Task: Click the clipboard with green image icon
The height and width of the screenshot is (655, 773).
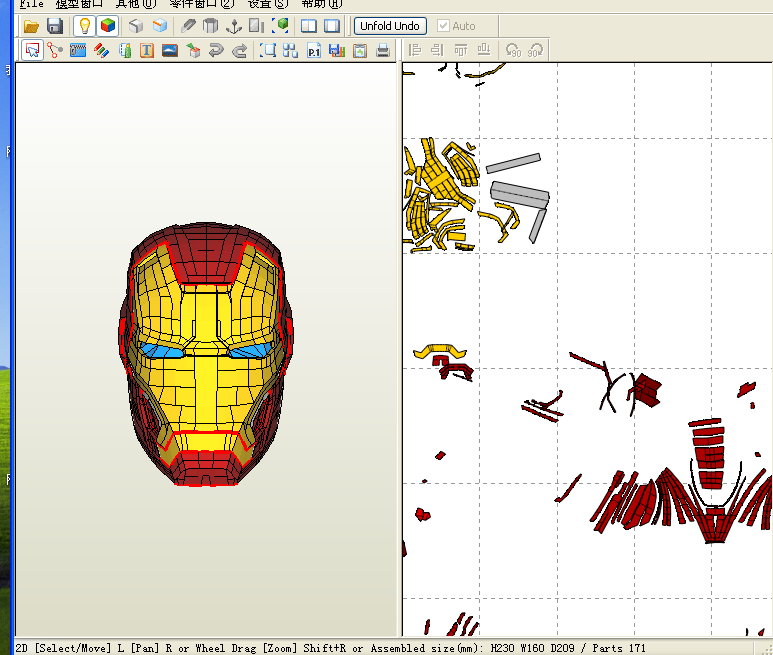Action: (360, 50)
